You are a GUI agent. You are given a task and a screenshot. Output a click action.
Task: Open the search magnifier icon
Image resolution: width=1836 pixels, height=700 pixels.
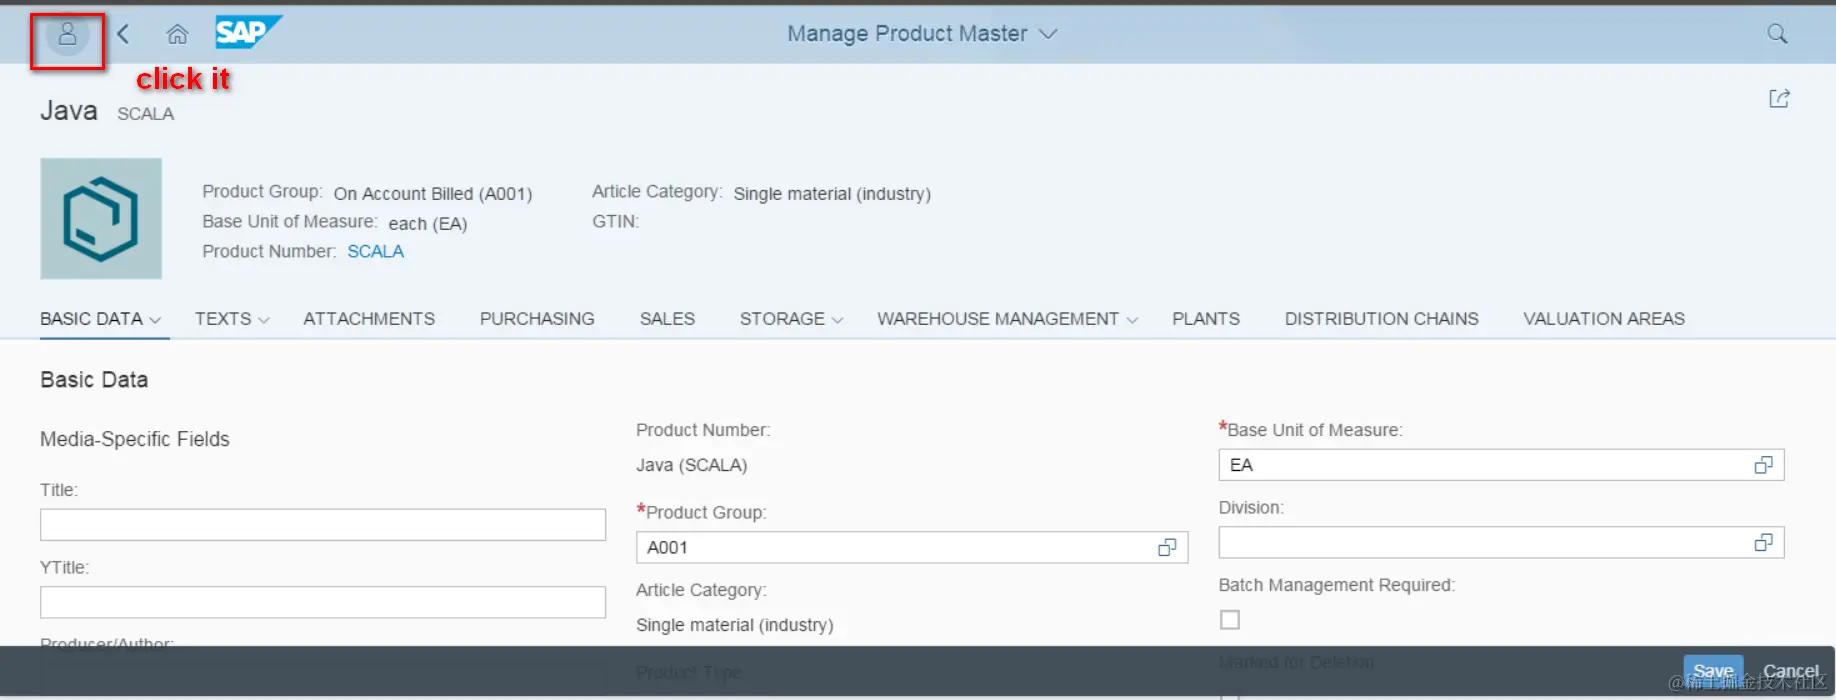(1777, 34)
